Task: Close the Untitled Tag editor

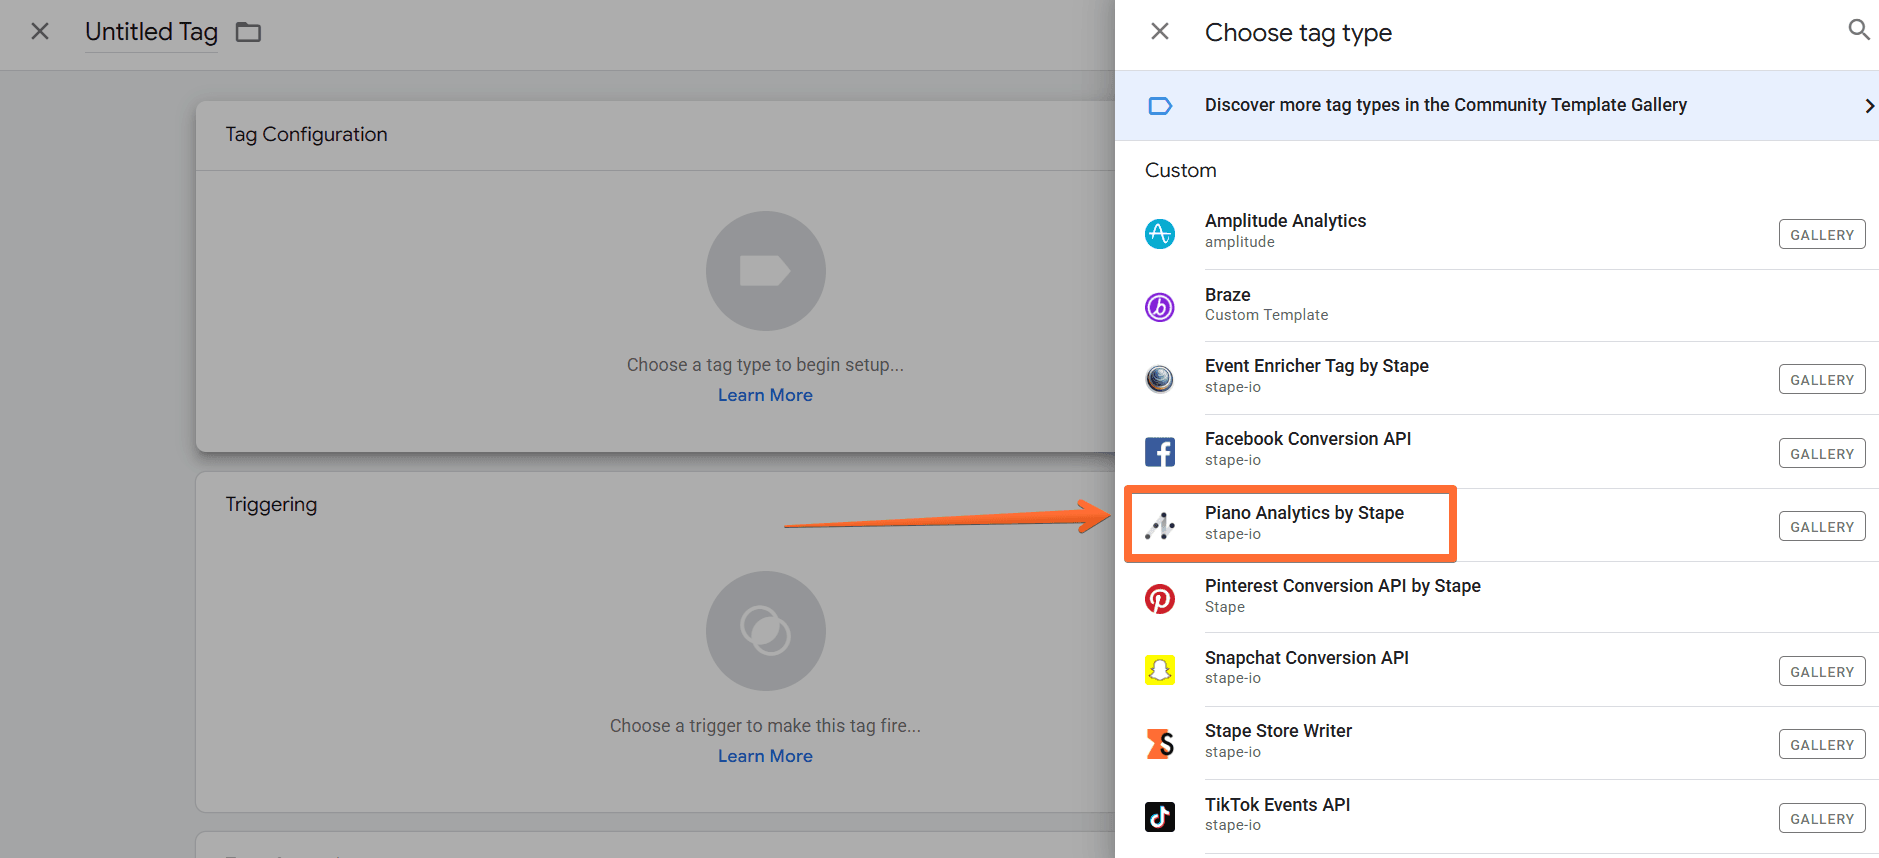Action: (x=40, y=31)
